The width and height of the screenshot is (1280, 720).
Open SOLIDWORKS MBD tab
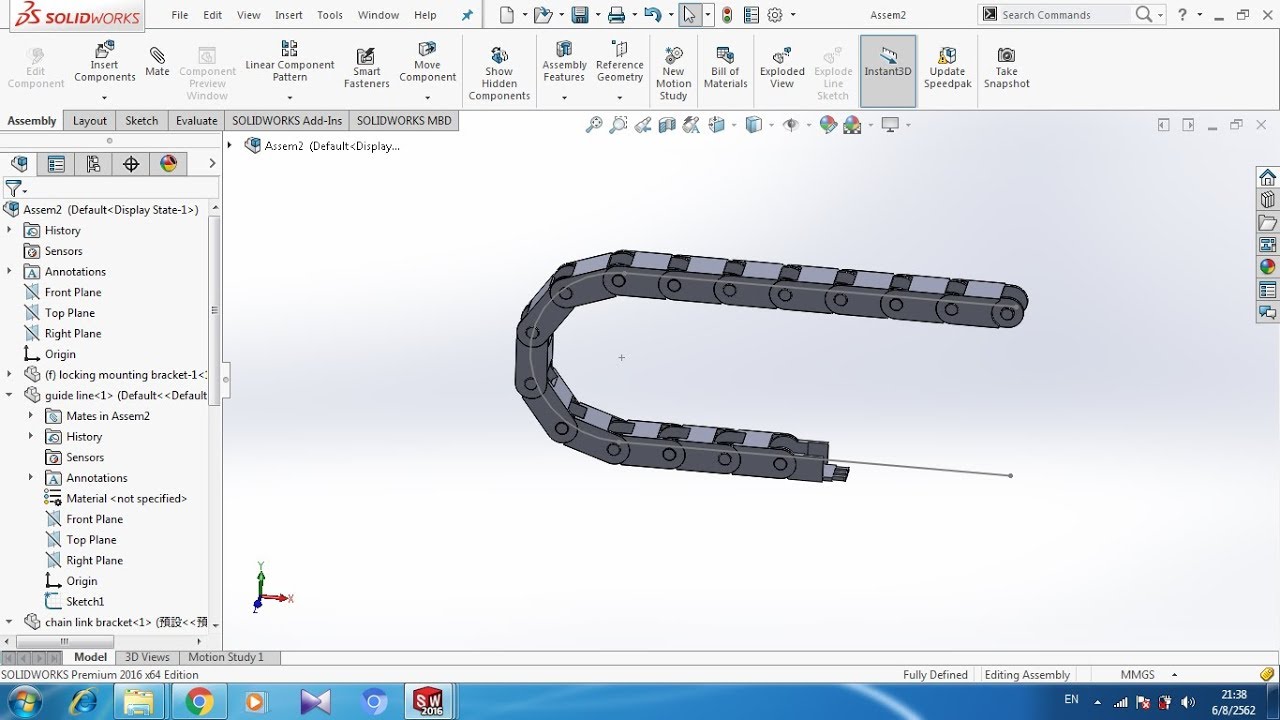[x=404, y=121]
